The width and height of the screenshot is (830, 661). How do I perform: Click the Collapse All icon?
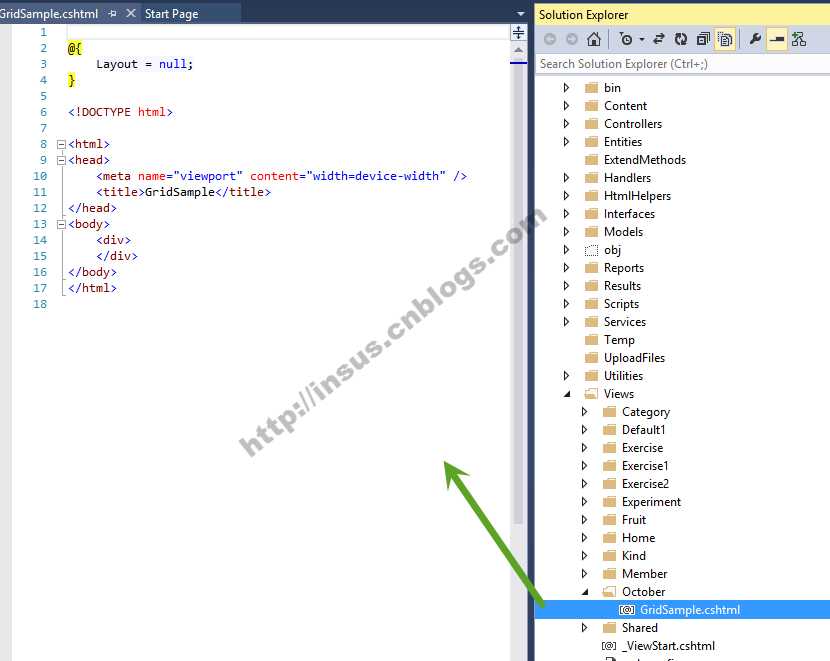coord(703,39)
